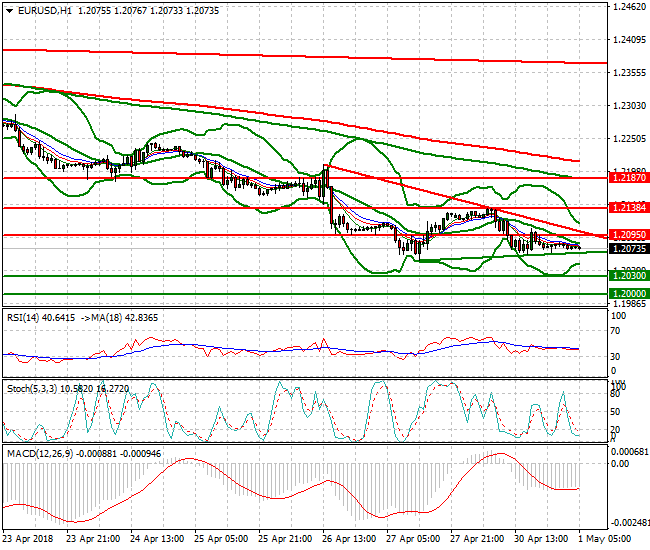The image size is (650, 550).
Task: Select the current price label 1.20735
Action: pyautogui.click(x=629, y=249)
